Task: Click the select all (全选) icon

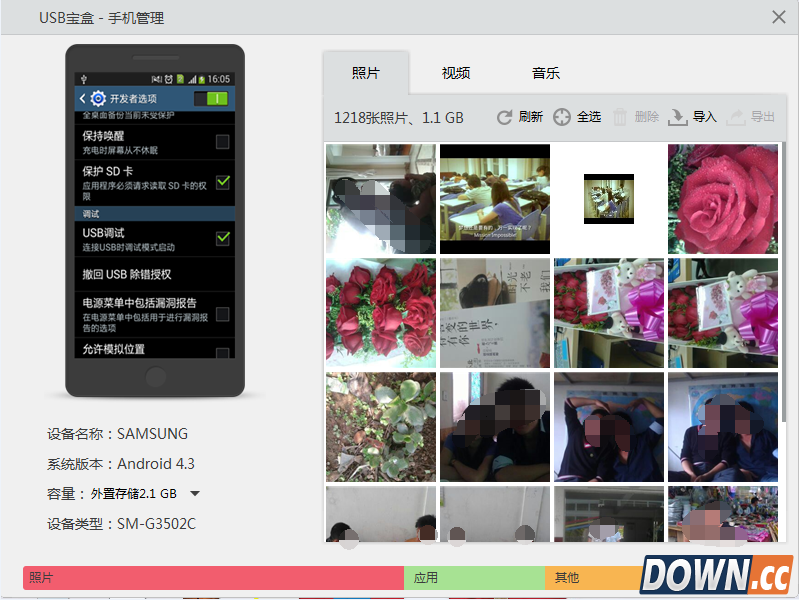Action: point(562,117)
